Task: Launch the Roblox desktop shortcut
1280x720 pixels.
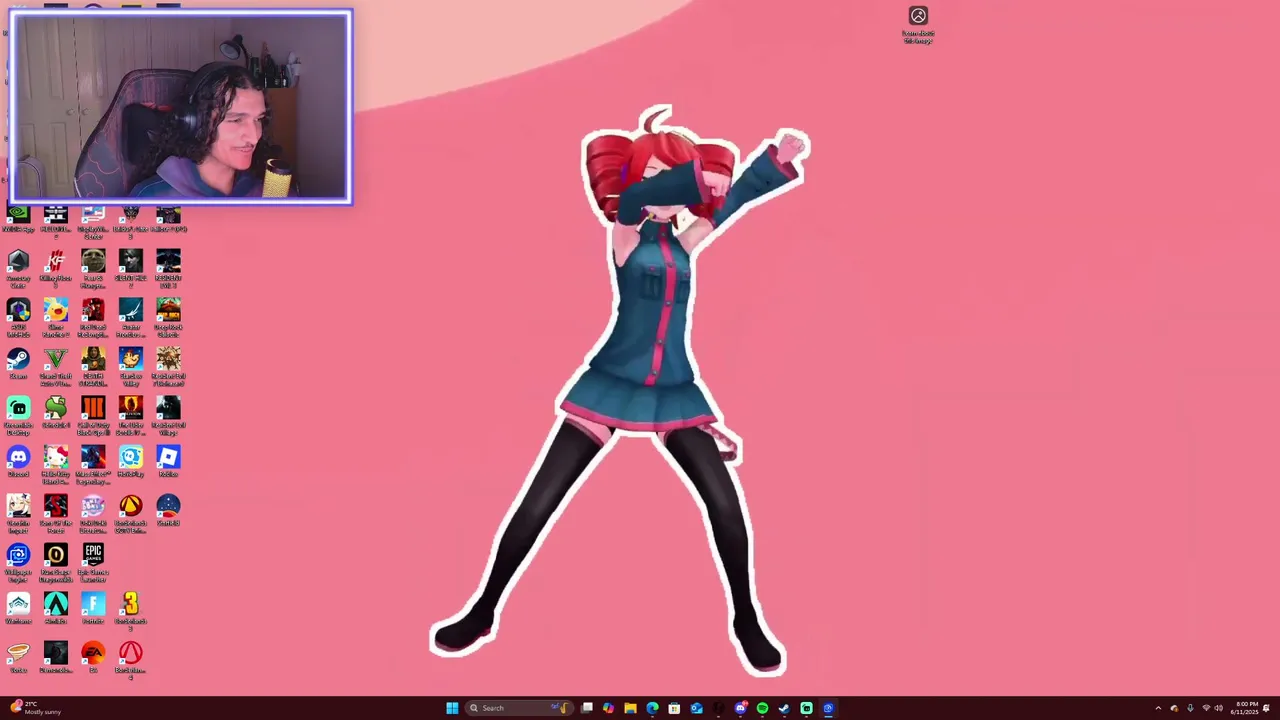Action: (168, 462)
